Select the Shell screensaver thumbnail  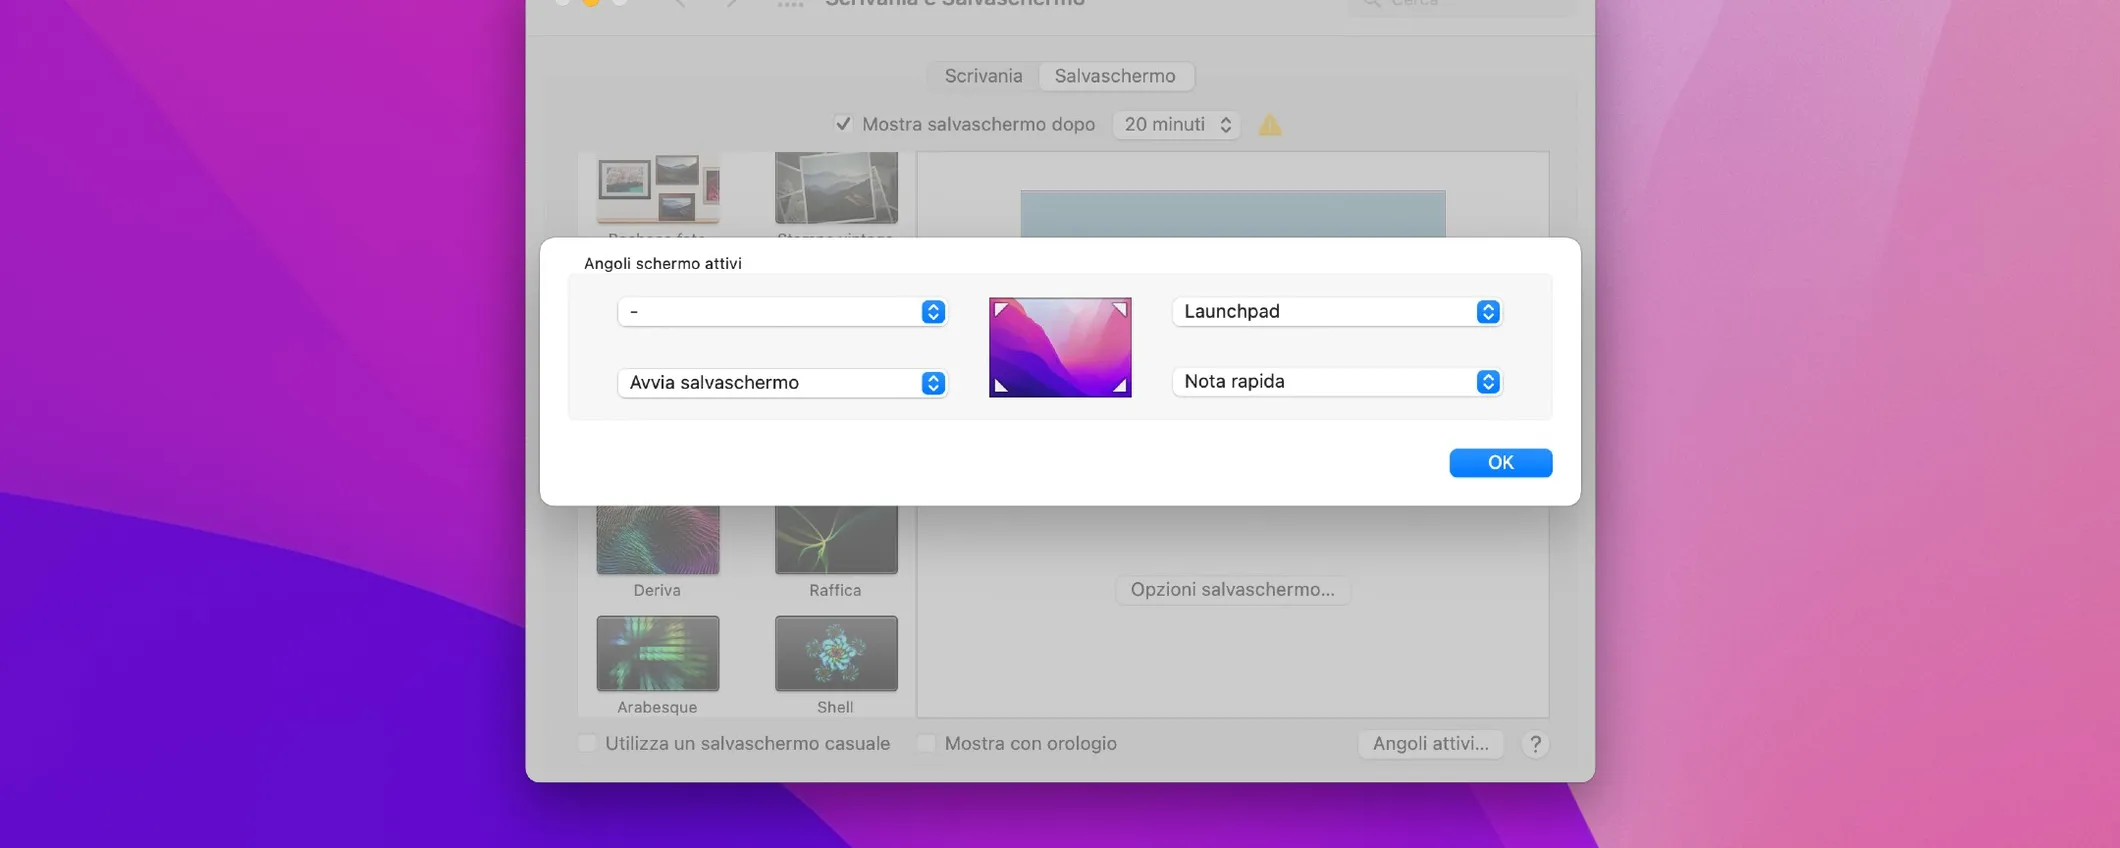click(x=836, y=653)
